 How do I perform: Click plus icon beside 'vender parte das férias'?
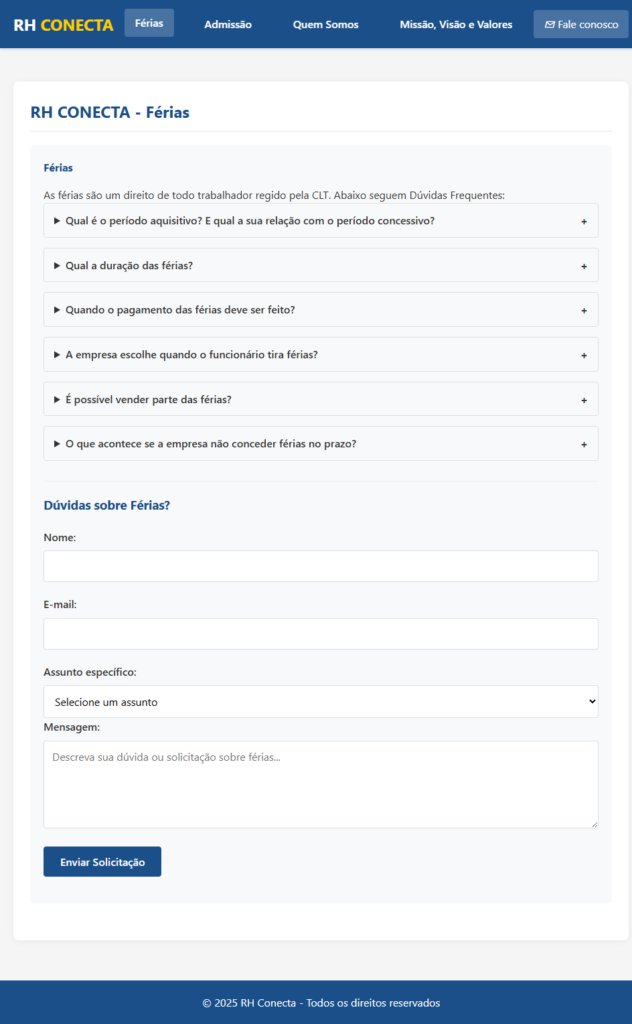click(584, 400)
